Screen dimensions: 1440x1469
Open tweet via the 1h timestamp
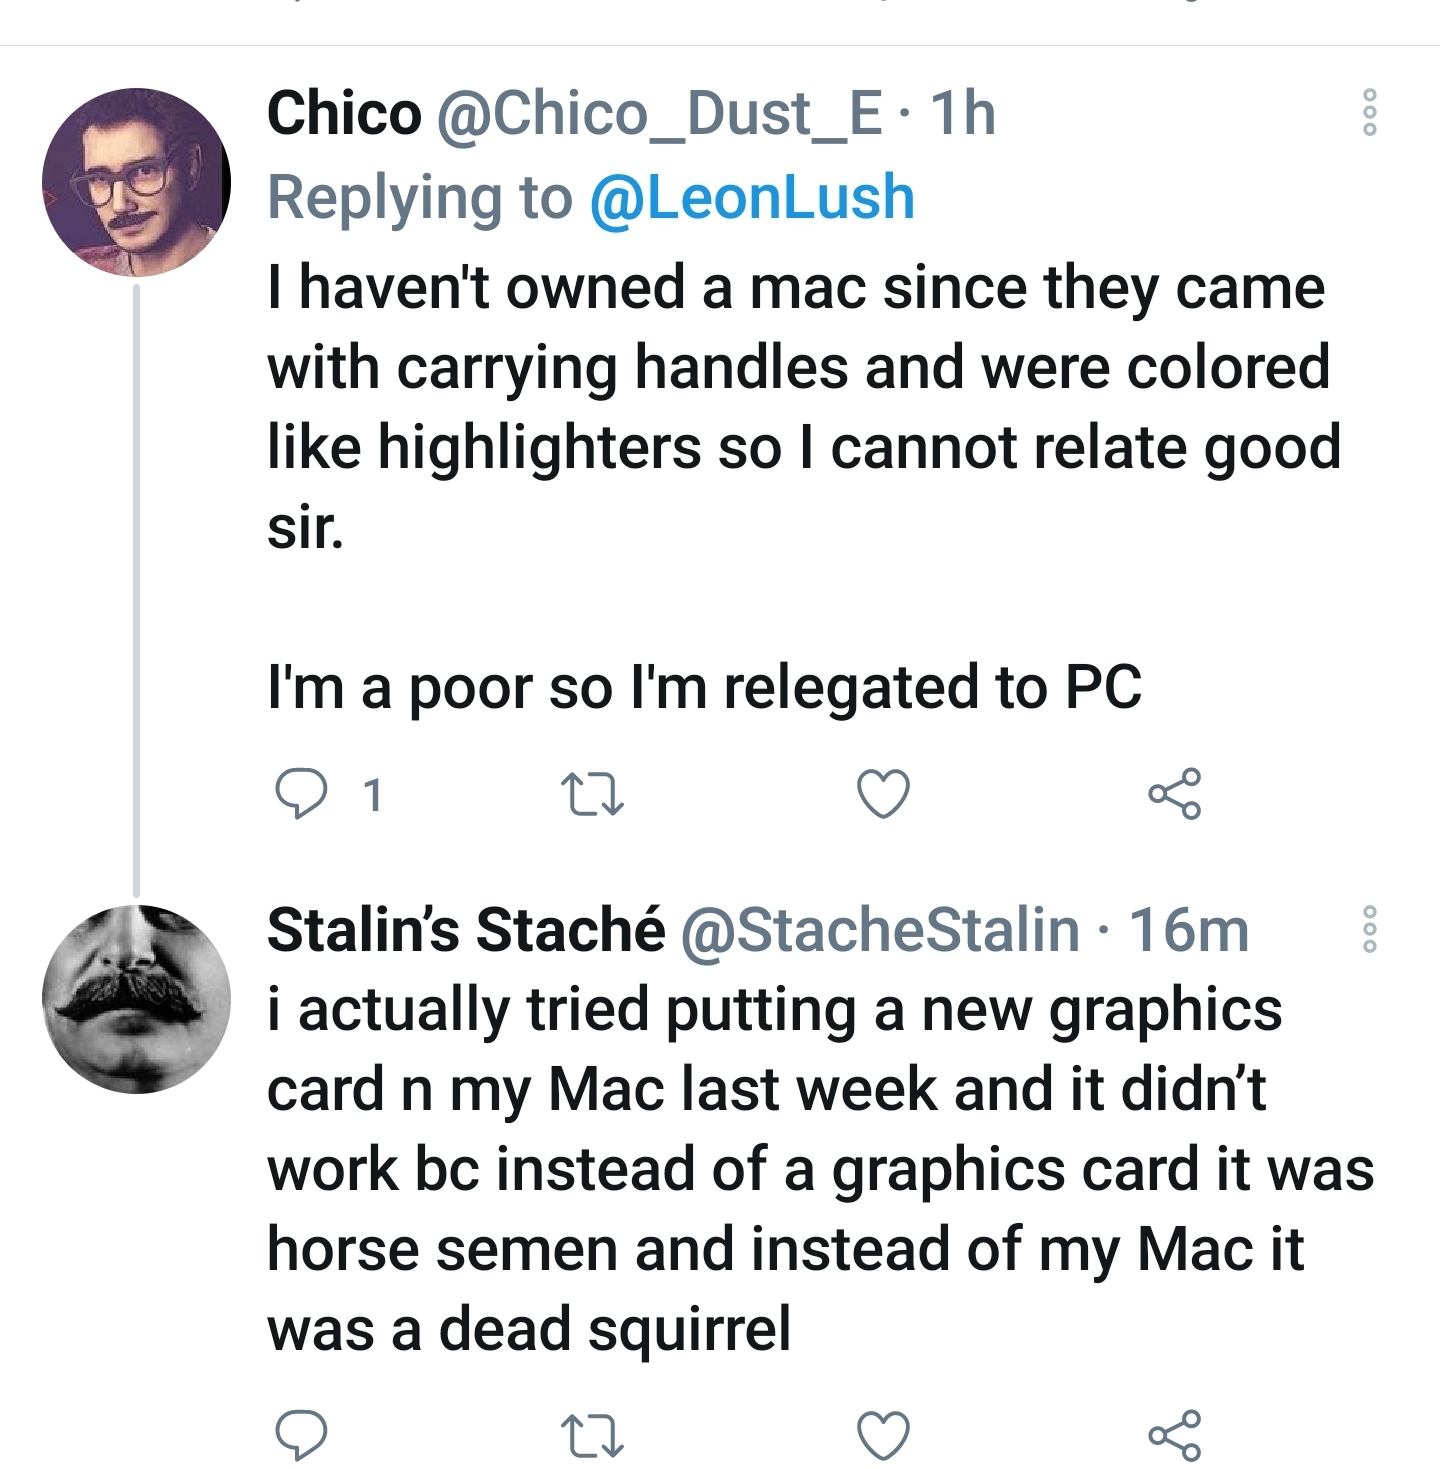963,113
